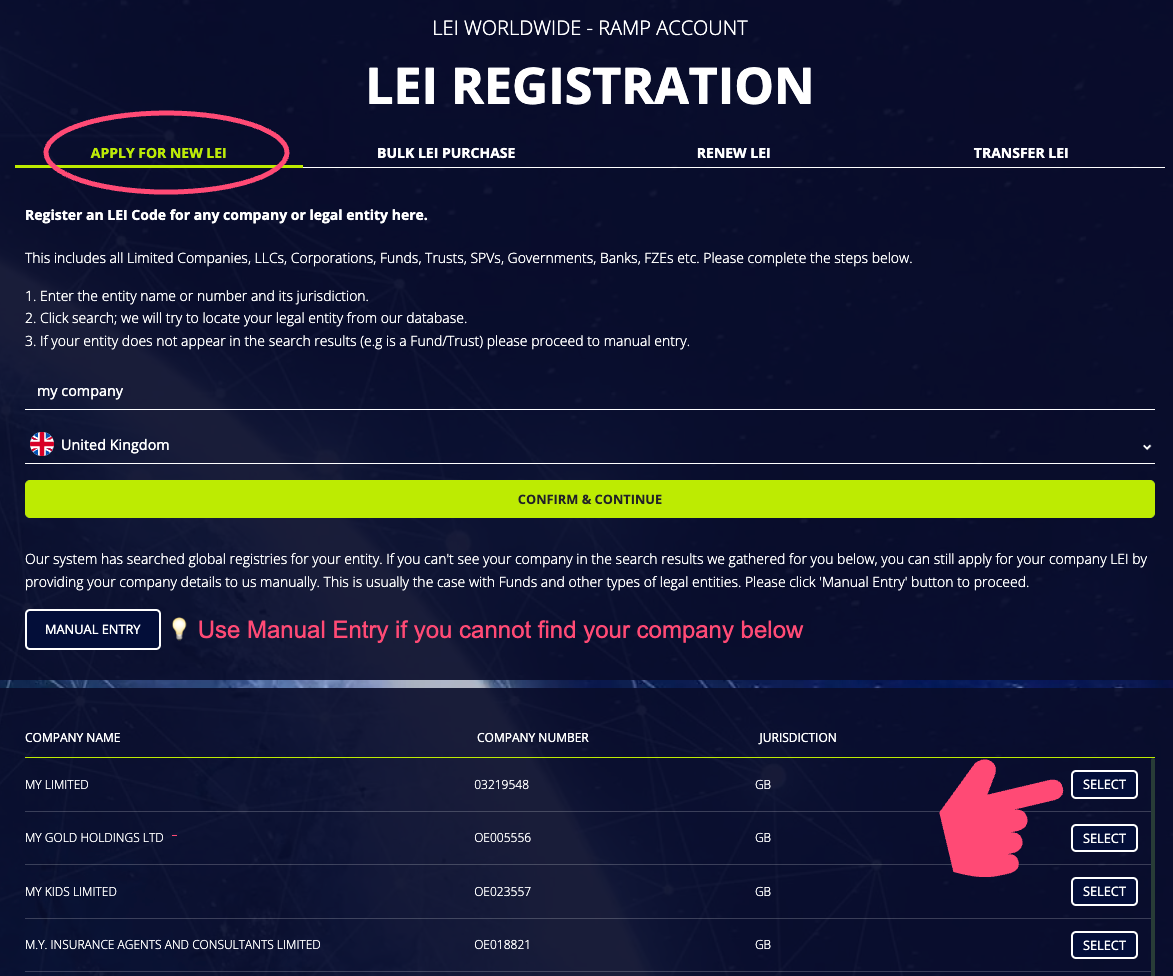Expand the jurisdiction dropdown chevron
The height and width of the screenshot is (976, 1173).
point(1147,446)
